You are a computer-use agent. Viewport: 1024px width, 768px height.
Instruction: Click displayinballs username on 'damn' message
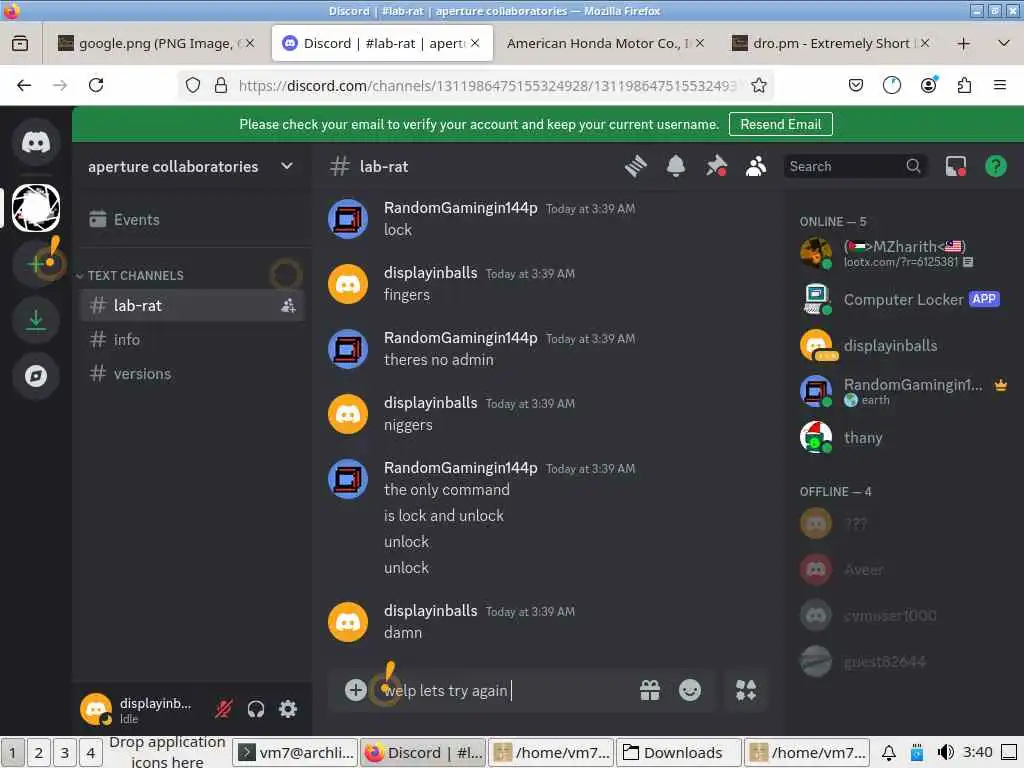(430, 611)
